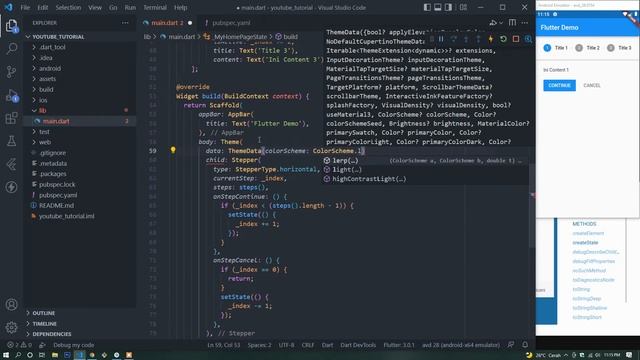Expand the build folder
The height and width of the screenshot is (360, 640).
[46, 89]
